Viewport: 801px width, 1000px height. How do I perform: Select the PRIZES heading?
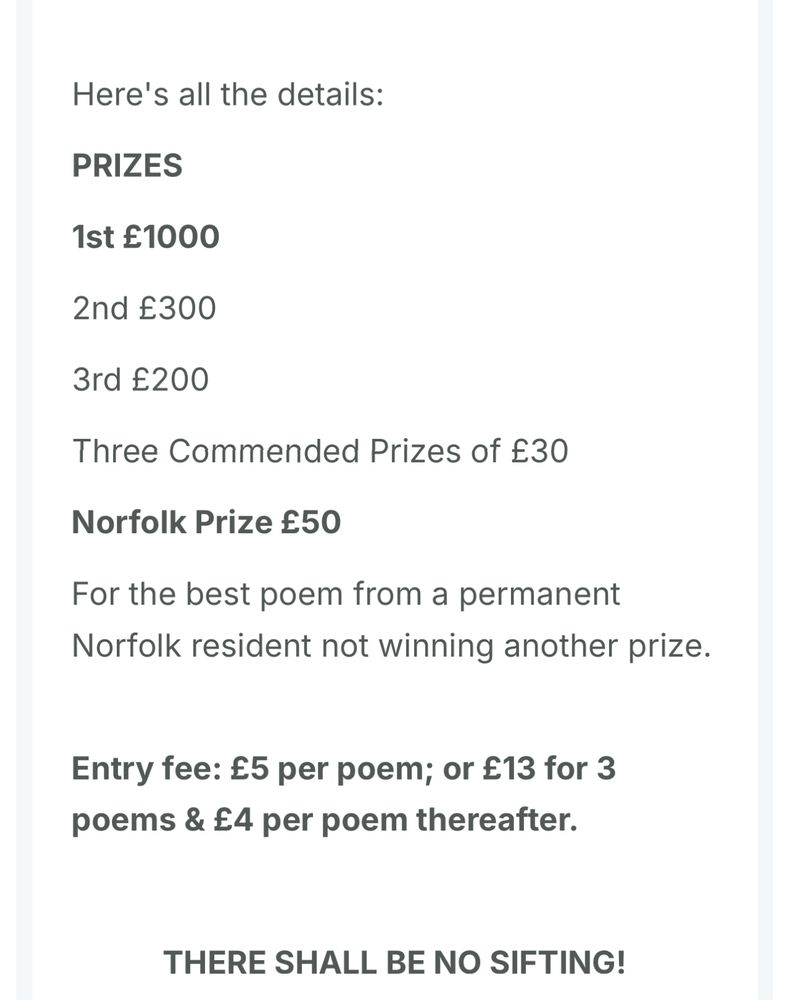[x=127, y=166]
